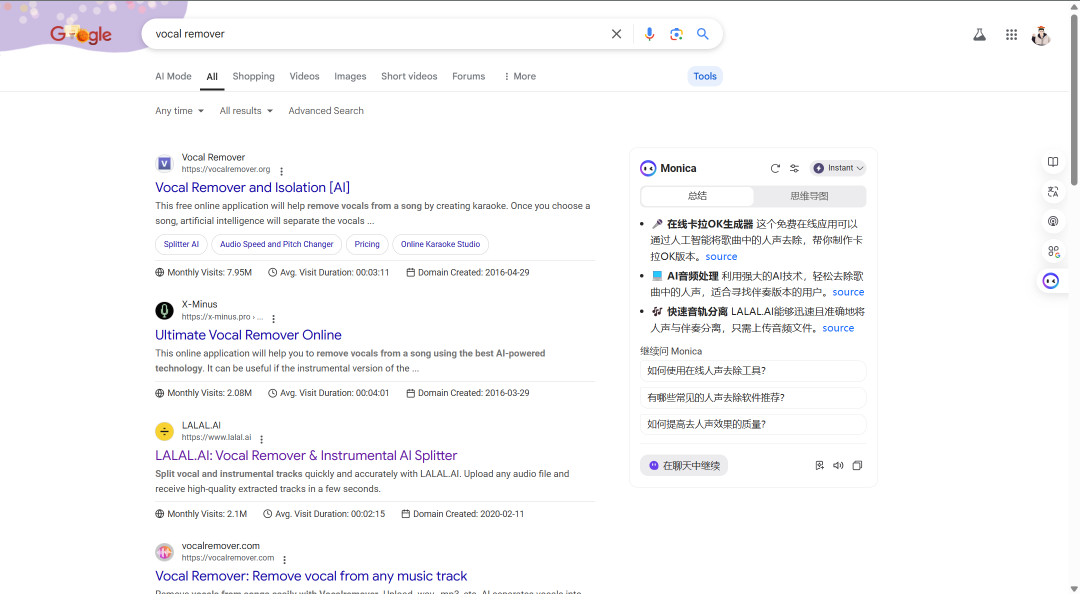The image size is (1080, 594).
Task: Click the Pricing sitelink chip
Action: point(367,245)
